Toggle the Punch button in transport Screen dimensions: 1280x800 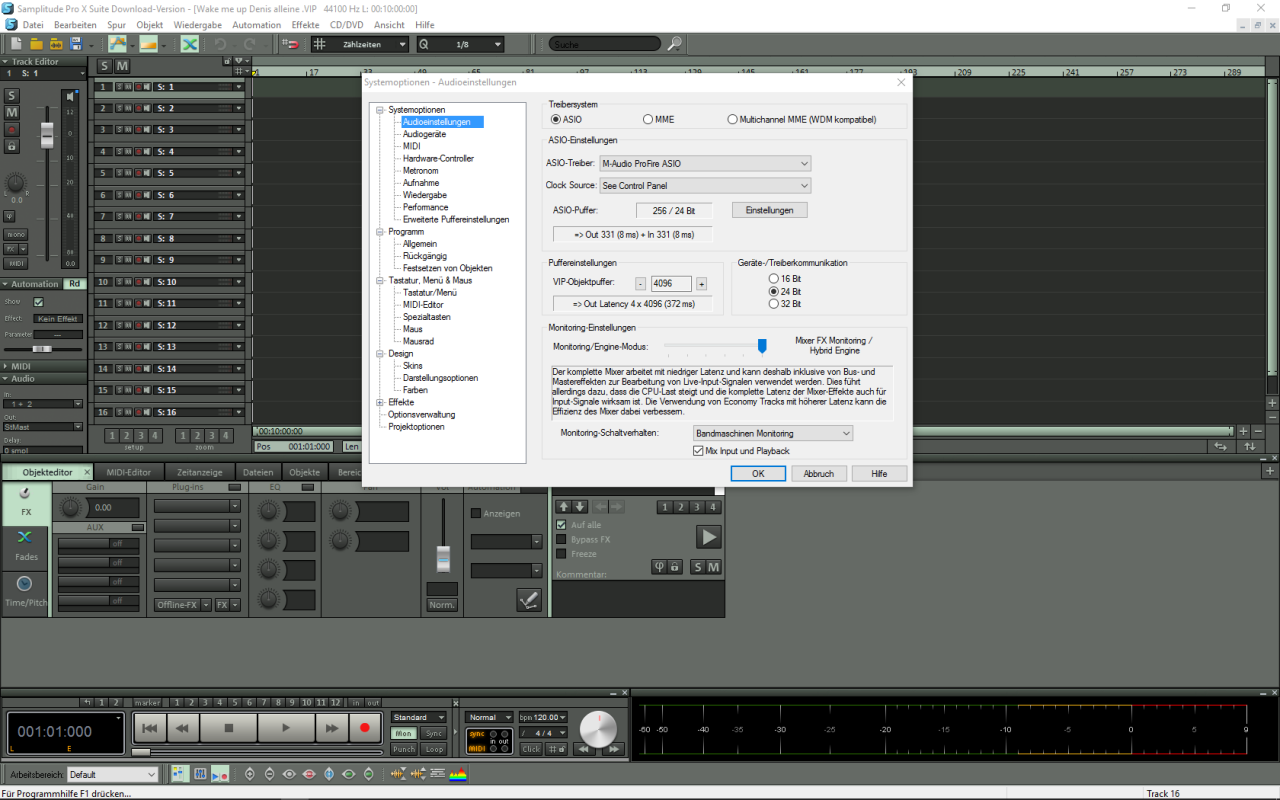403,748
